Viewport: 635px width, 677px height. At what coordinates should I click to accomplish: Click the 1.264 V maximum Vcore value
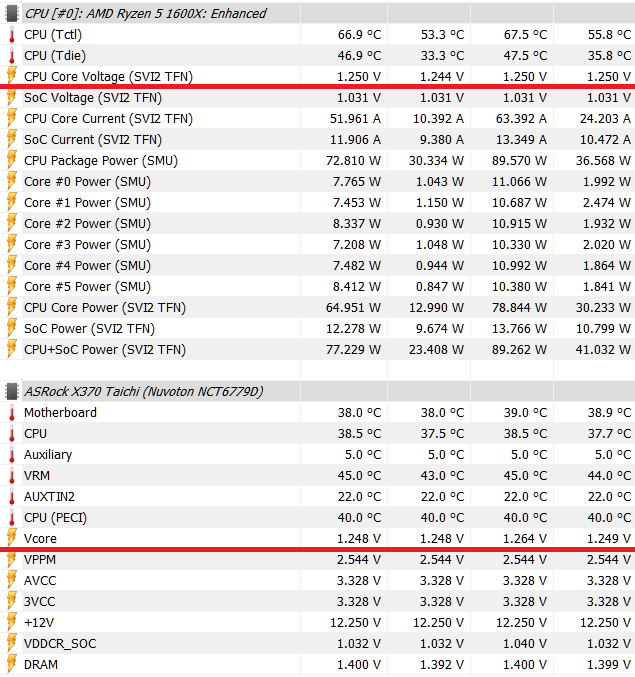(525, 539)
